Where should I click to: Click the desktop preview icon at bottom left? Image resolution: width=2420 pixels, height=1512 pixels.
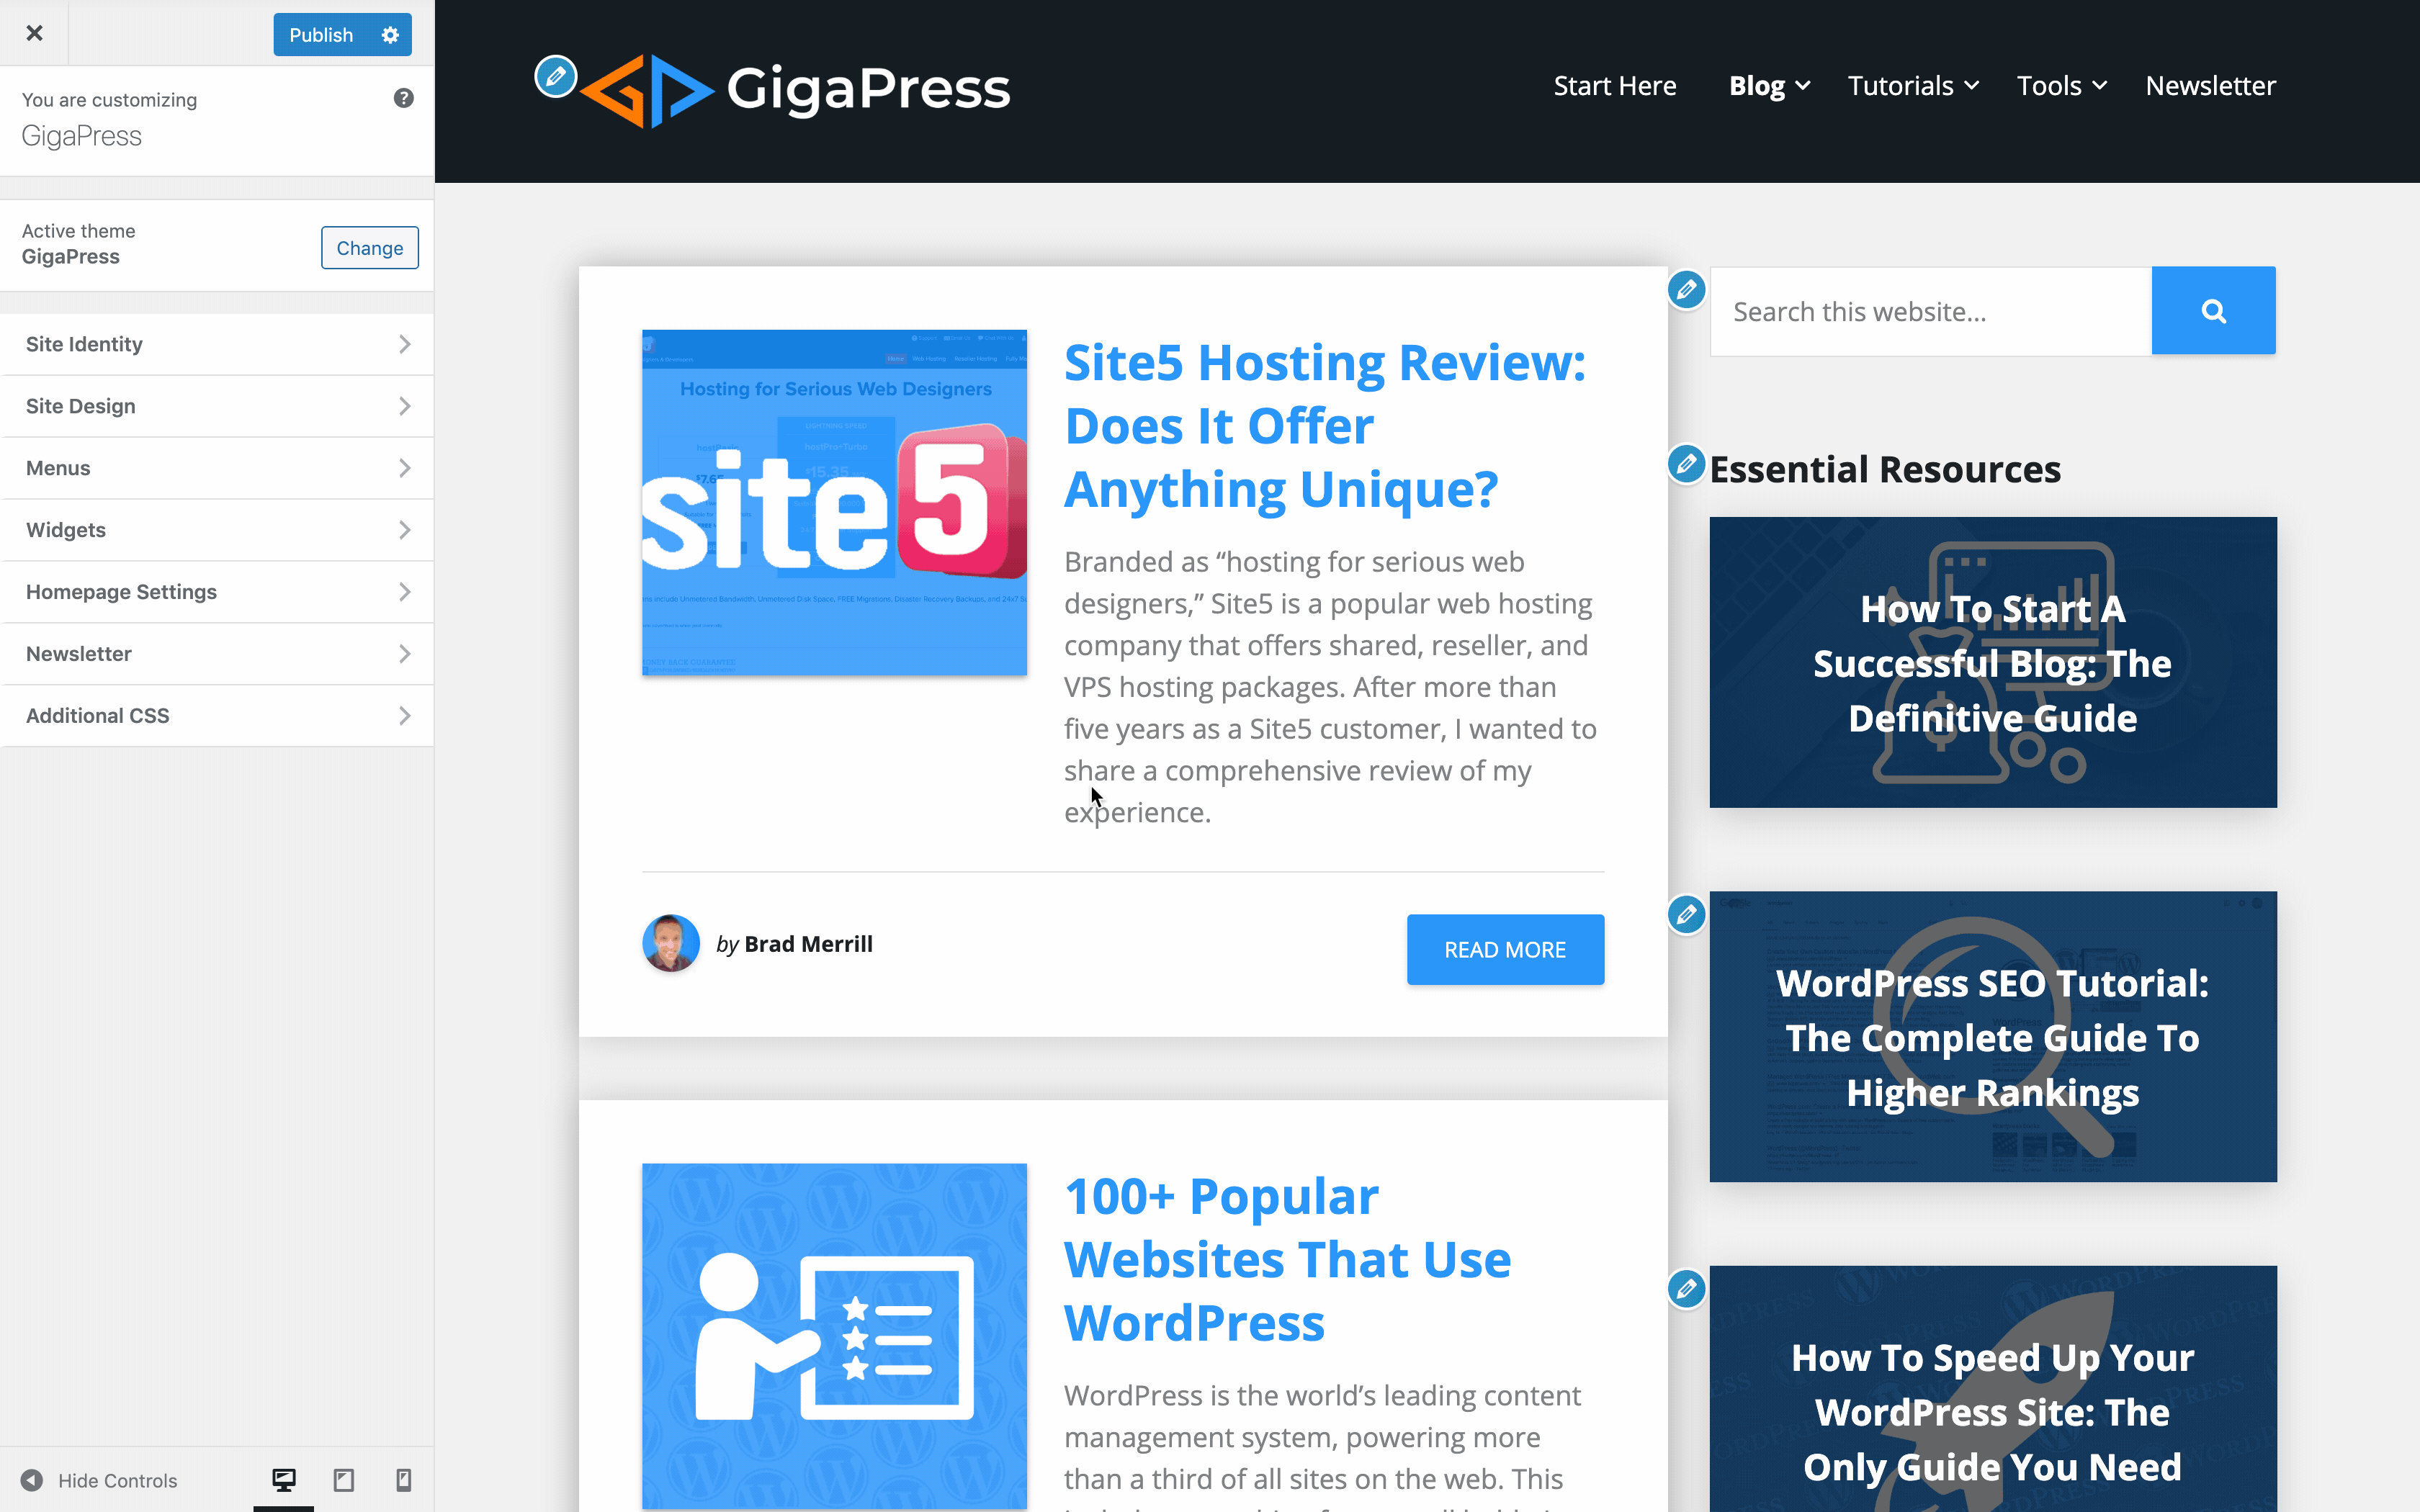(x=284, y=1480)
